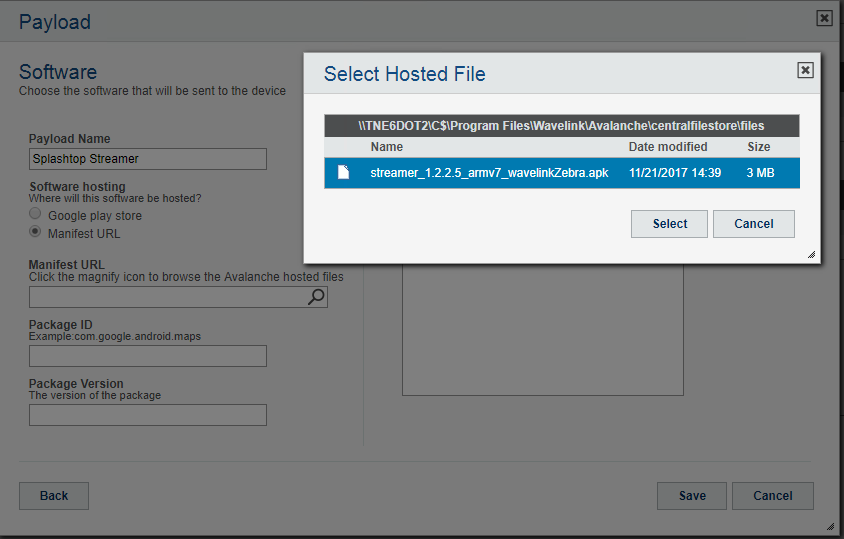This screenshot has height=539, width=844.
Task: Sort files by the Name column header
Action: tap(386, 147)
